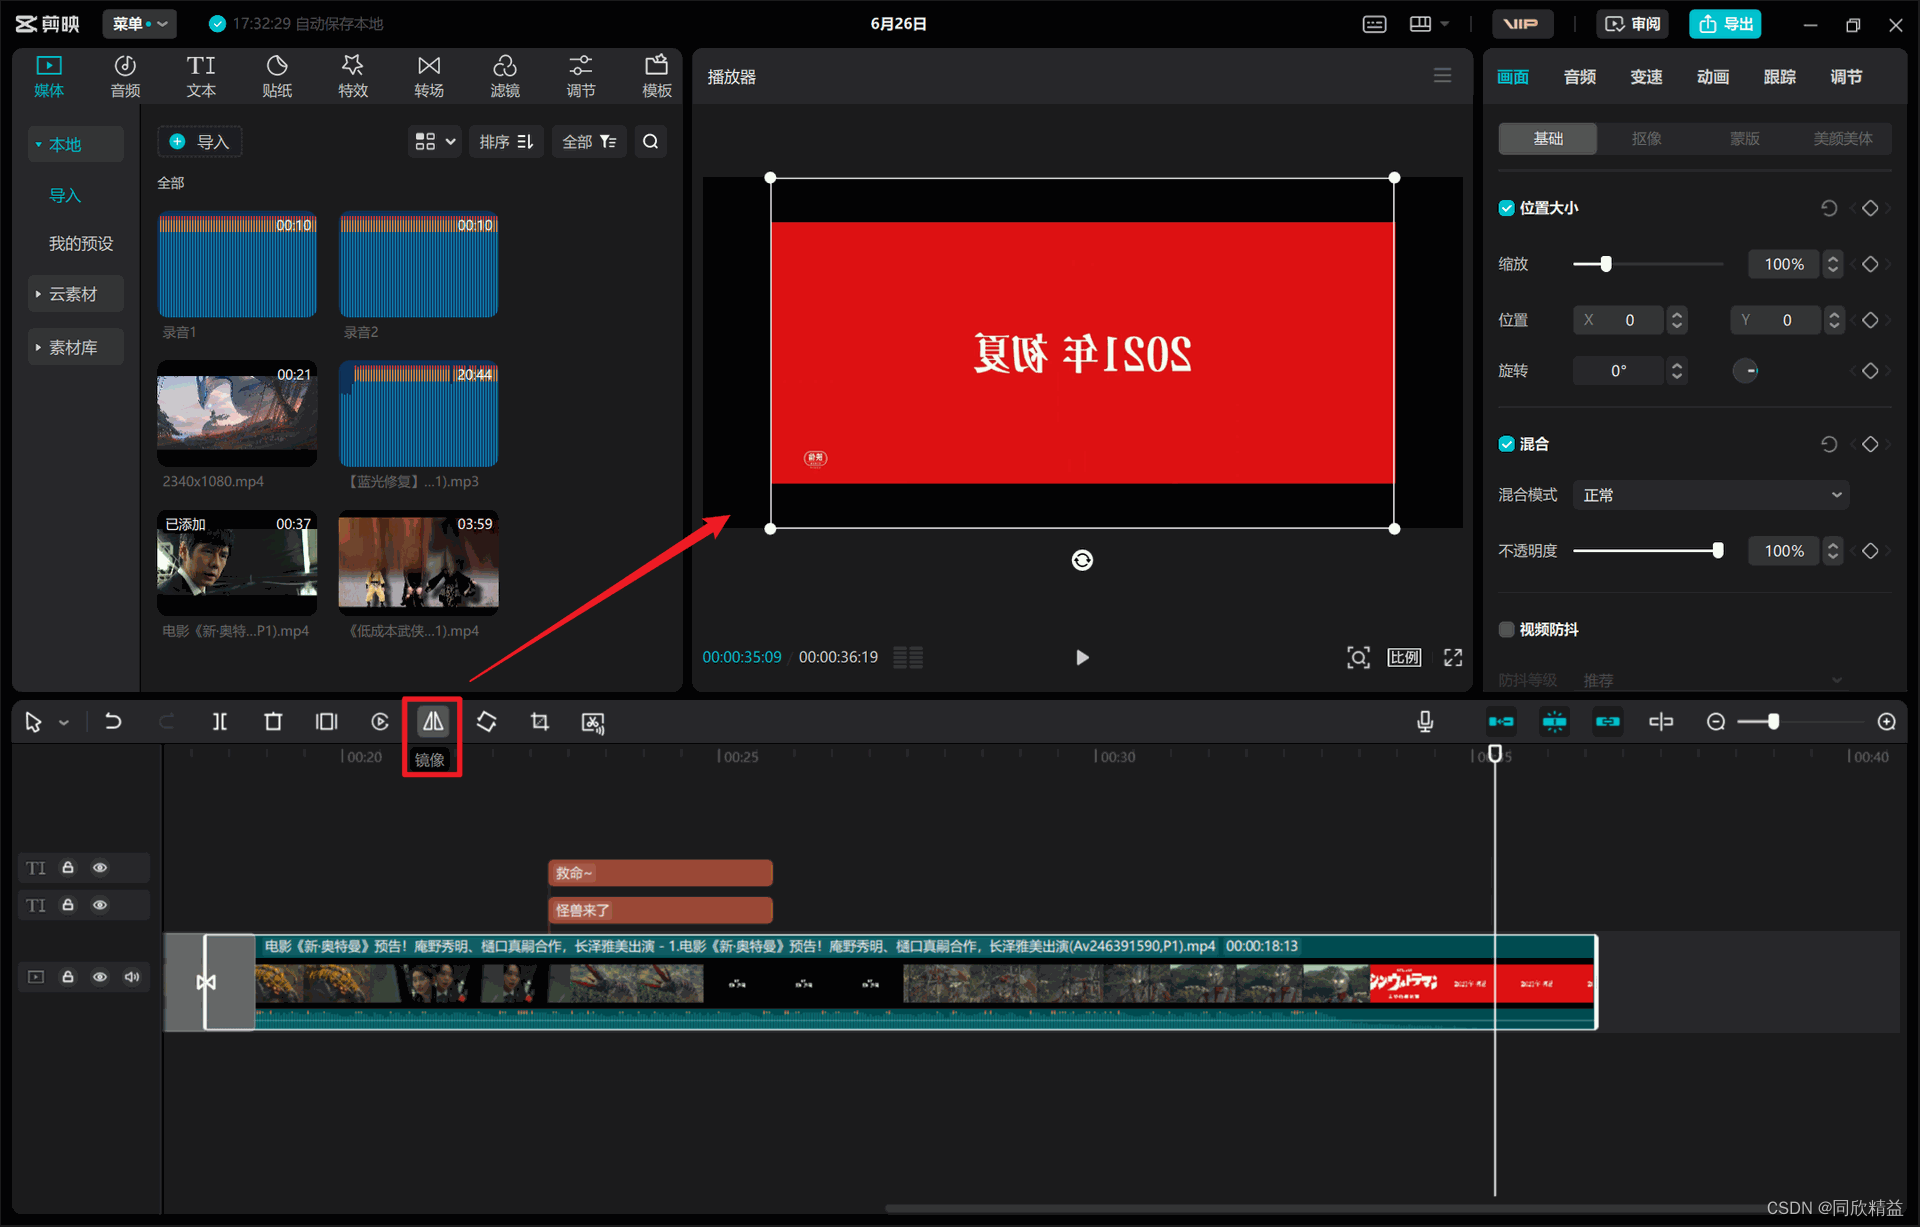Open the 排序 sort dropdown
The width and height of the screenshot is (1920, 1227).
click(x=506, y=141)
